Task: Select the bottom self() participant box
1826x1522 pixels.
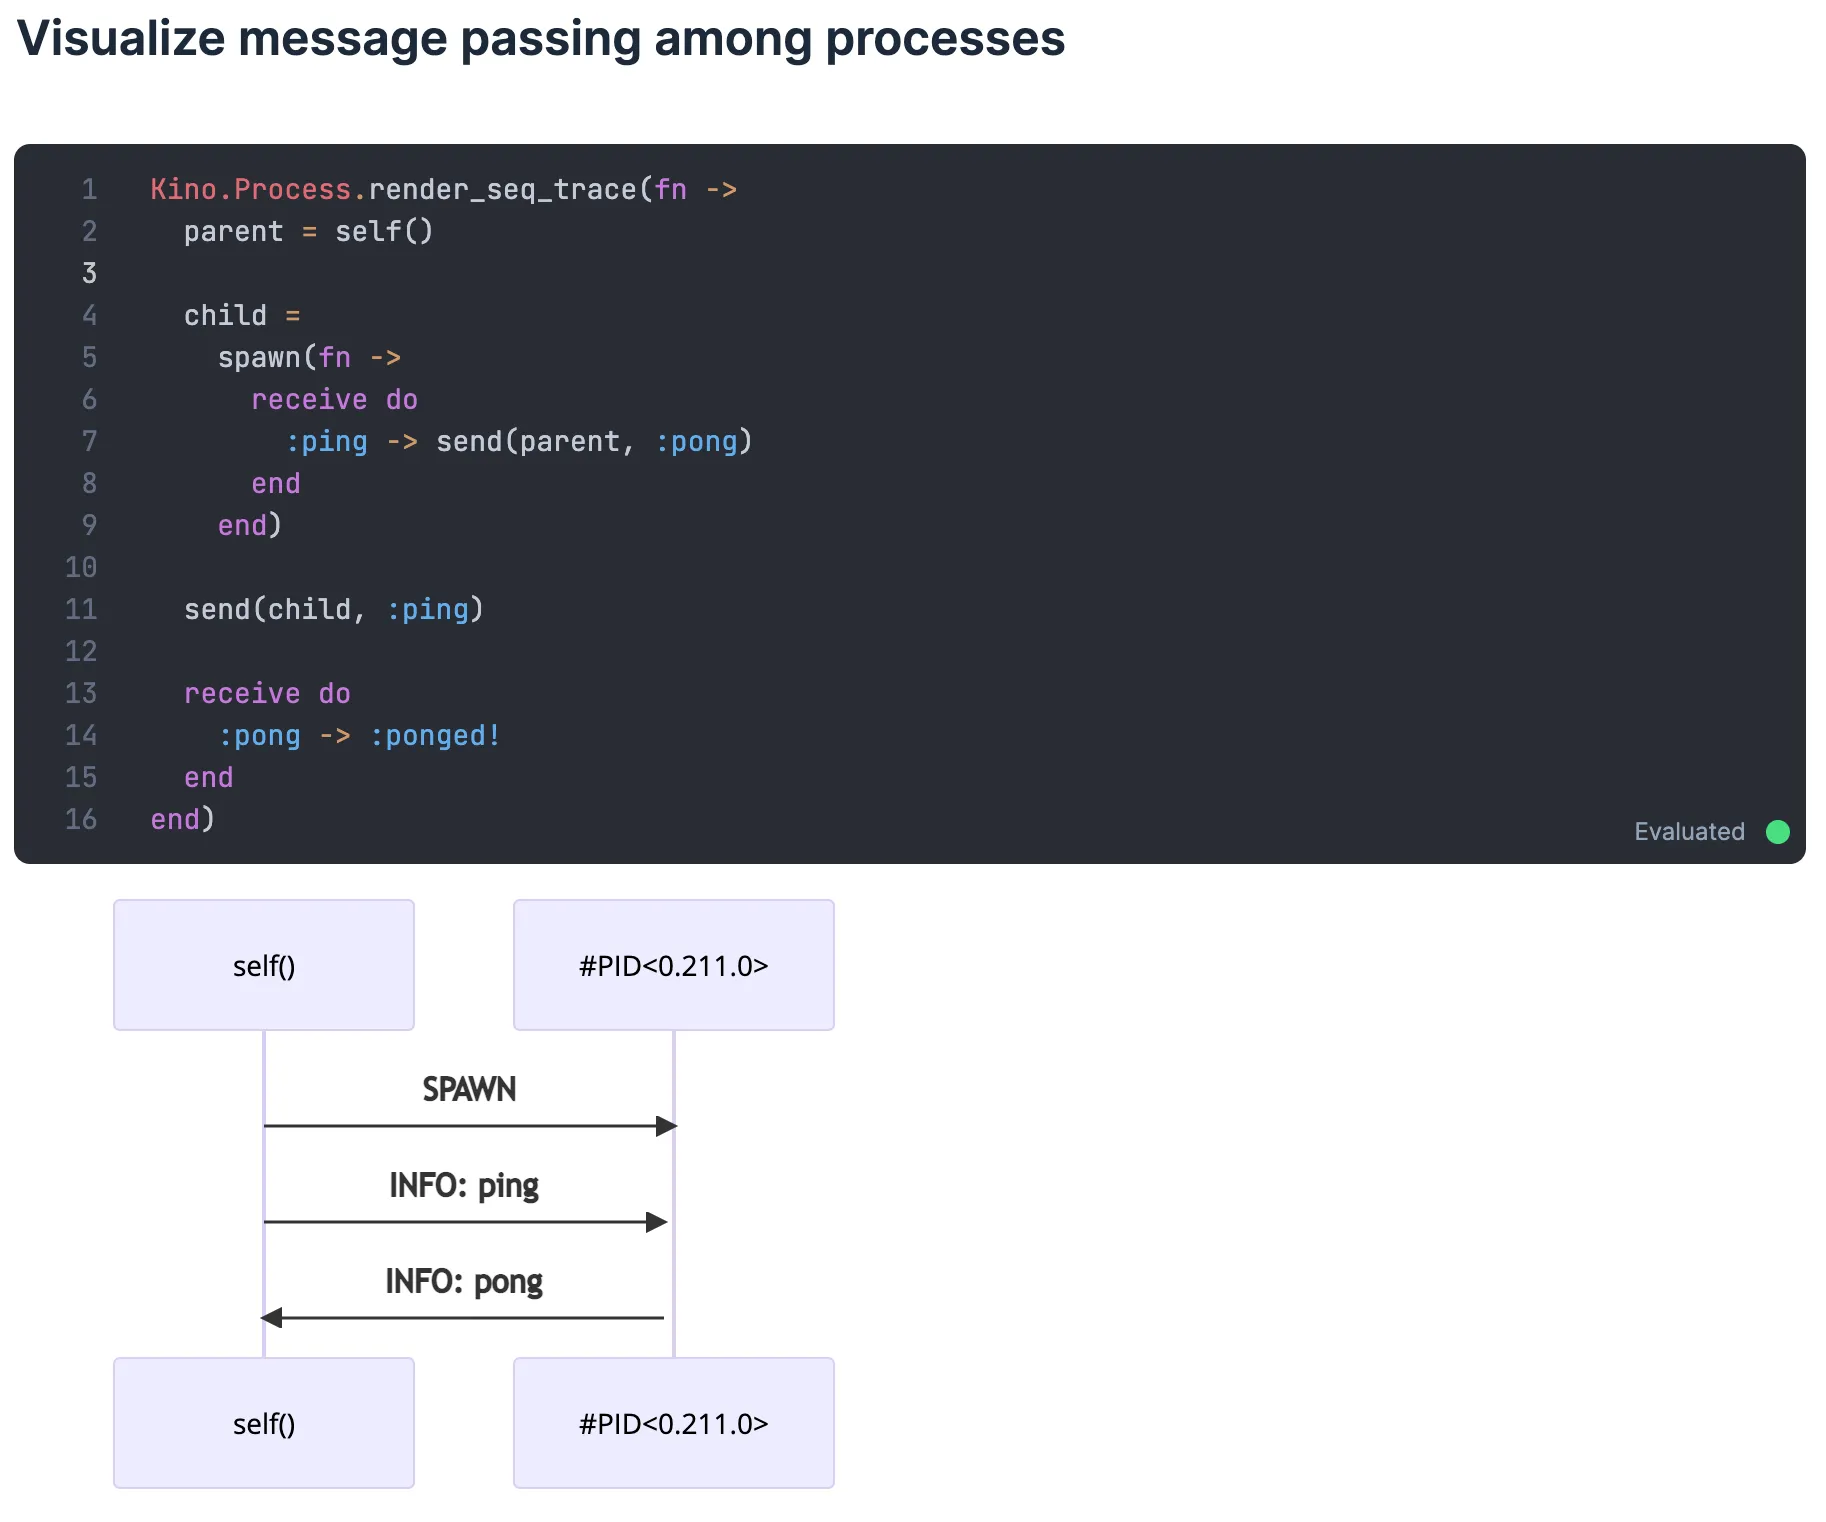Action: coord(264,1423)
